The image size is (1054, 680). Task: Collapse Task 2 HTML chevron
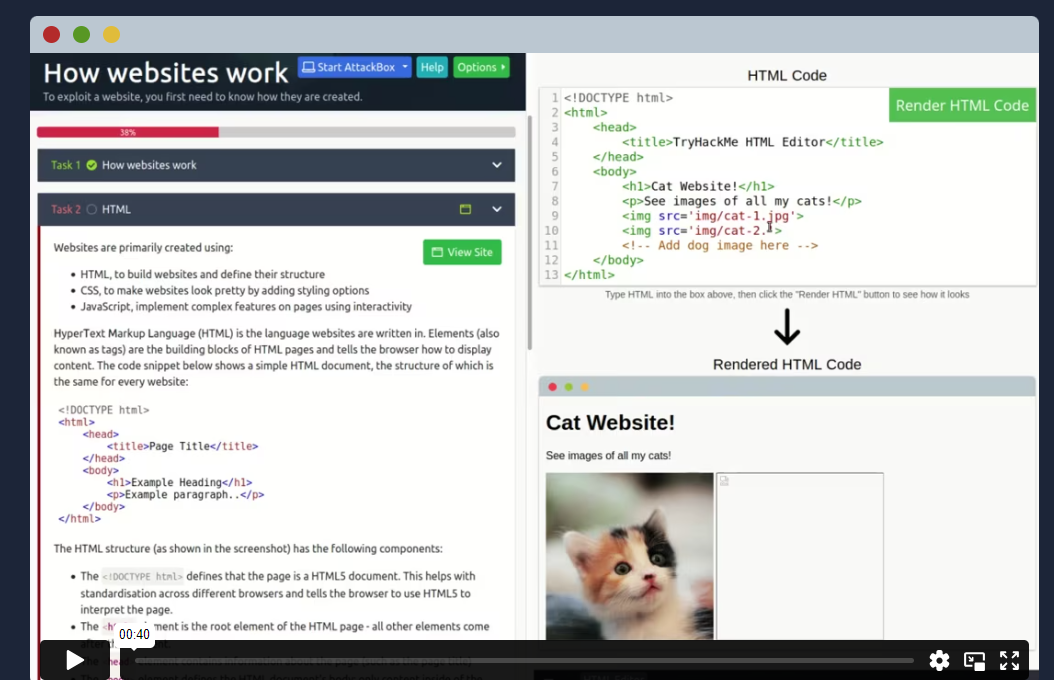click(x=497, y=210)
